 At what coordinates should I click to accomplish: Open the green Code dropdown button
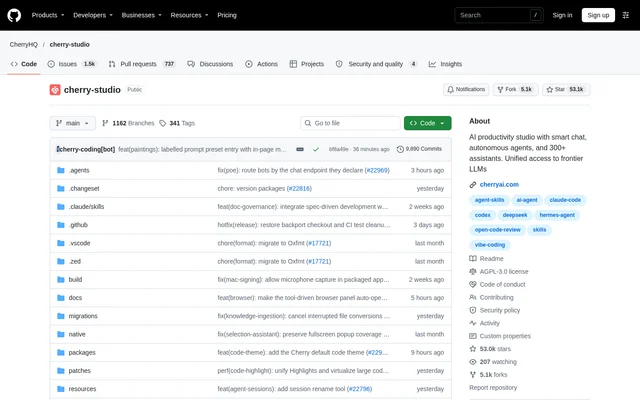427,123
